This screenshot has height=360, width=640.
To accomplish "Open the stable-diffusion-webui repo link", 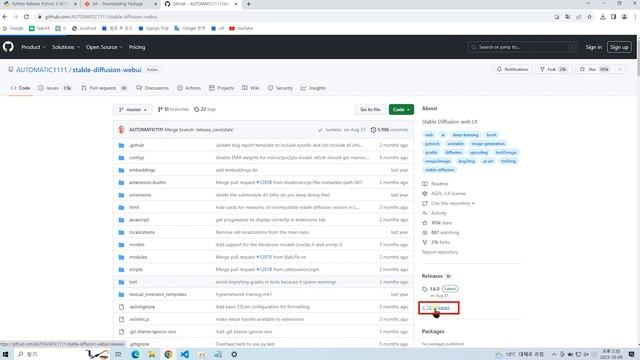I will click(107, 70).
